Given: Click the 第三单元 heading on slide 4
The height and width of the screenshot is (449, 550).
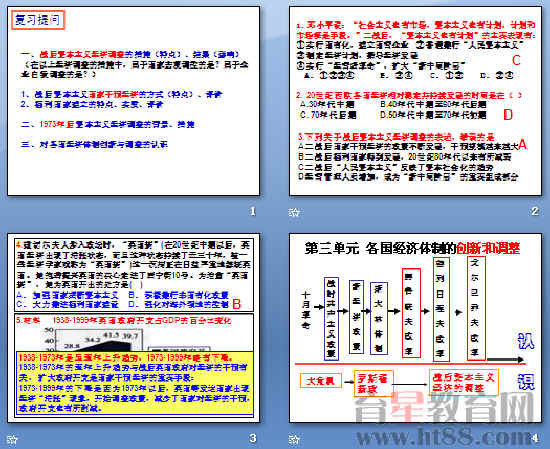Looking at the screenshot, I should 412,248.
